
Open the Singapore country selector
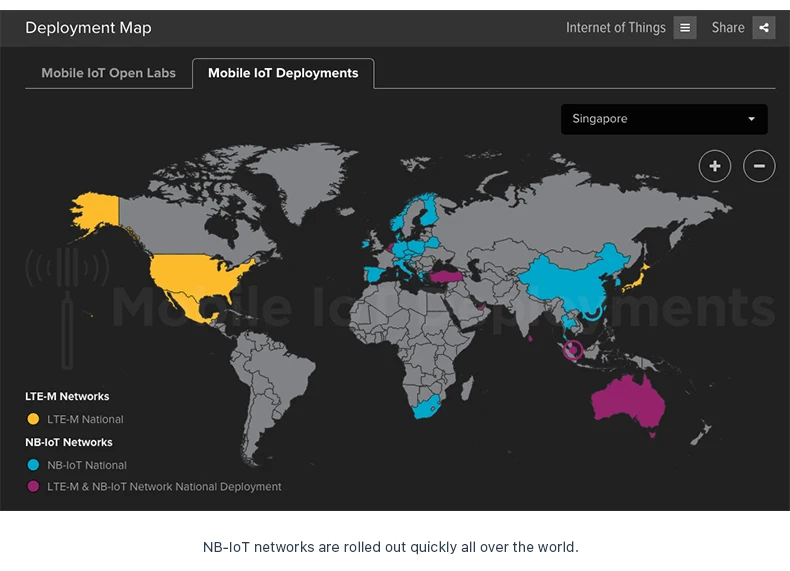point(664,119)
